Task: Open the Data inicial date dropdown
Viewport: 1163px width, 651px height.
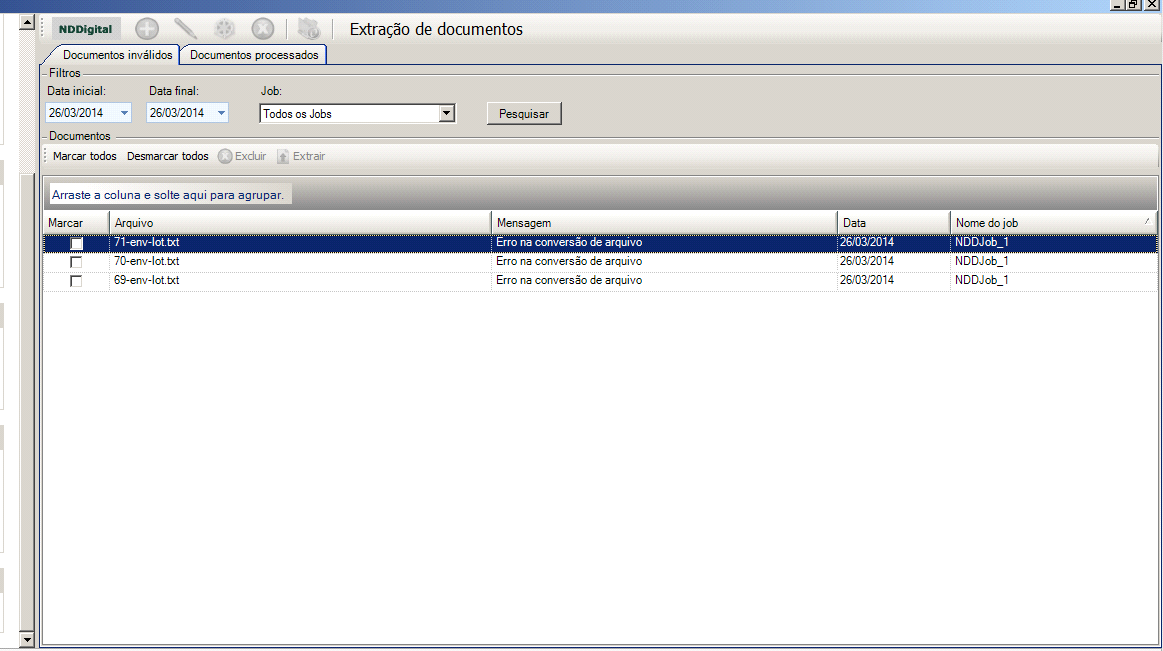Action: click(124, 113)
